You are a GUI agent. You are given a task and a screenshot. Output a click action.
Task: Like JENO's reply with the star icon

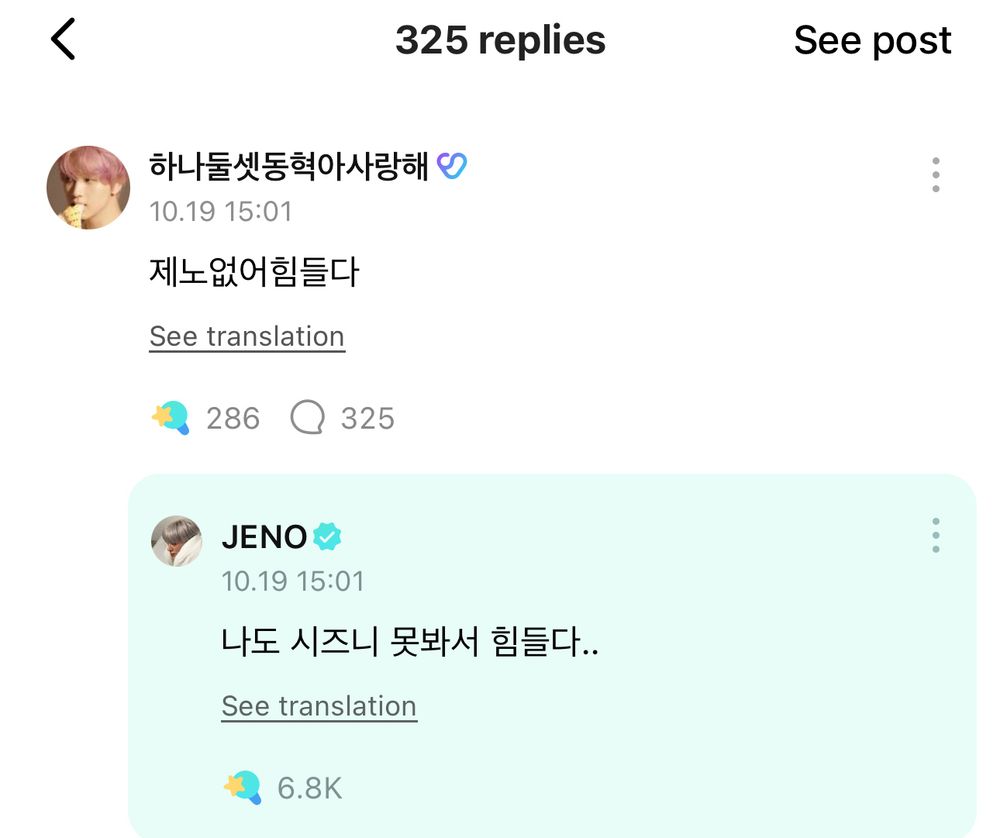point(243,787)
